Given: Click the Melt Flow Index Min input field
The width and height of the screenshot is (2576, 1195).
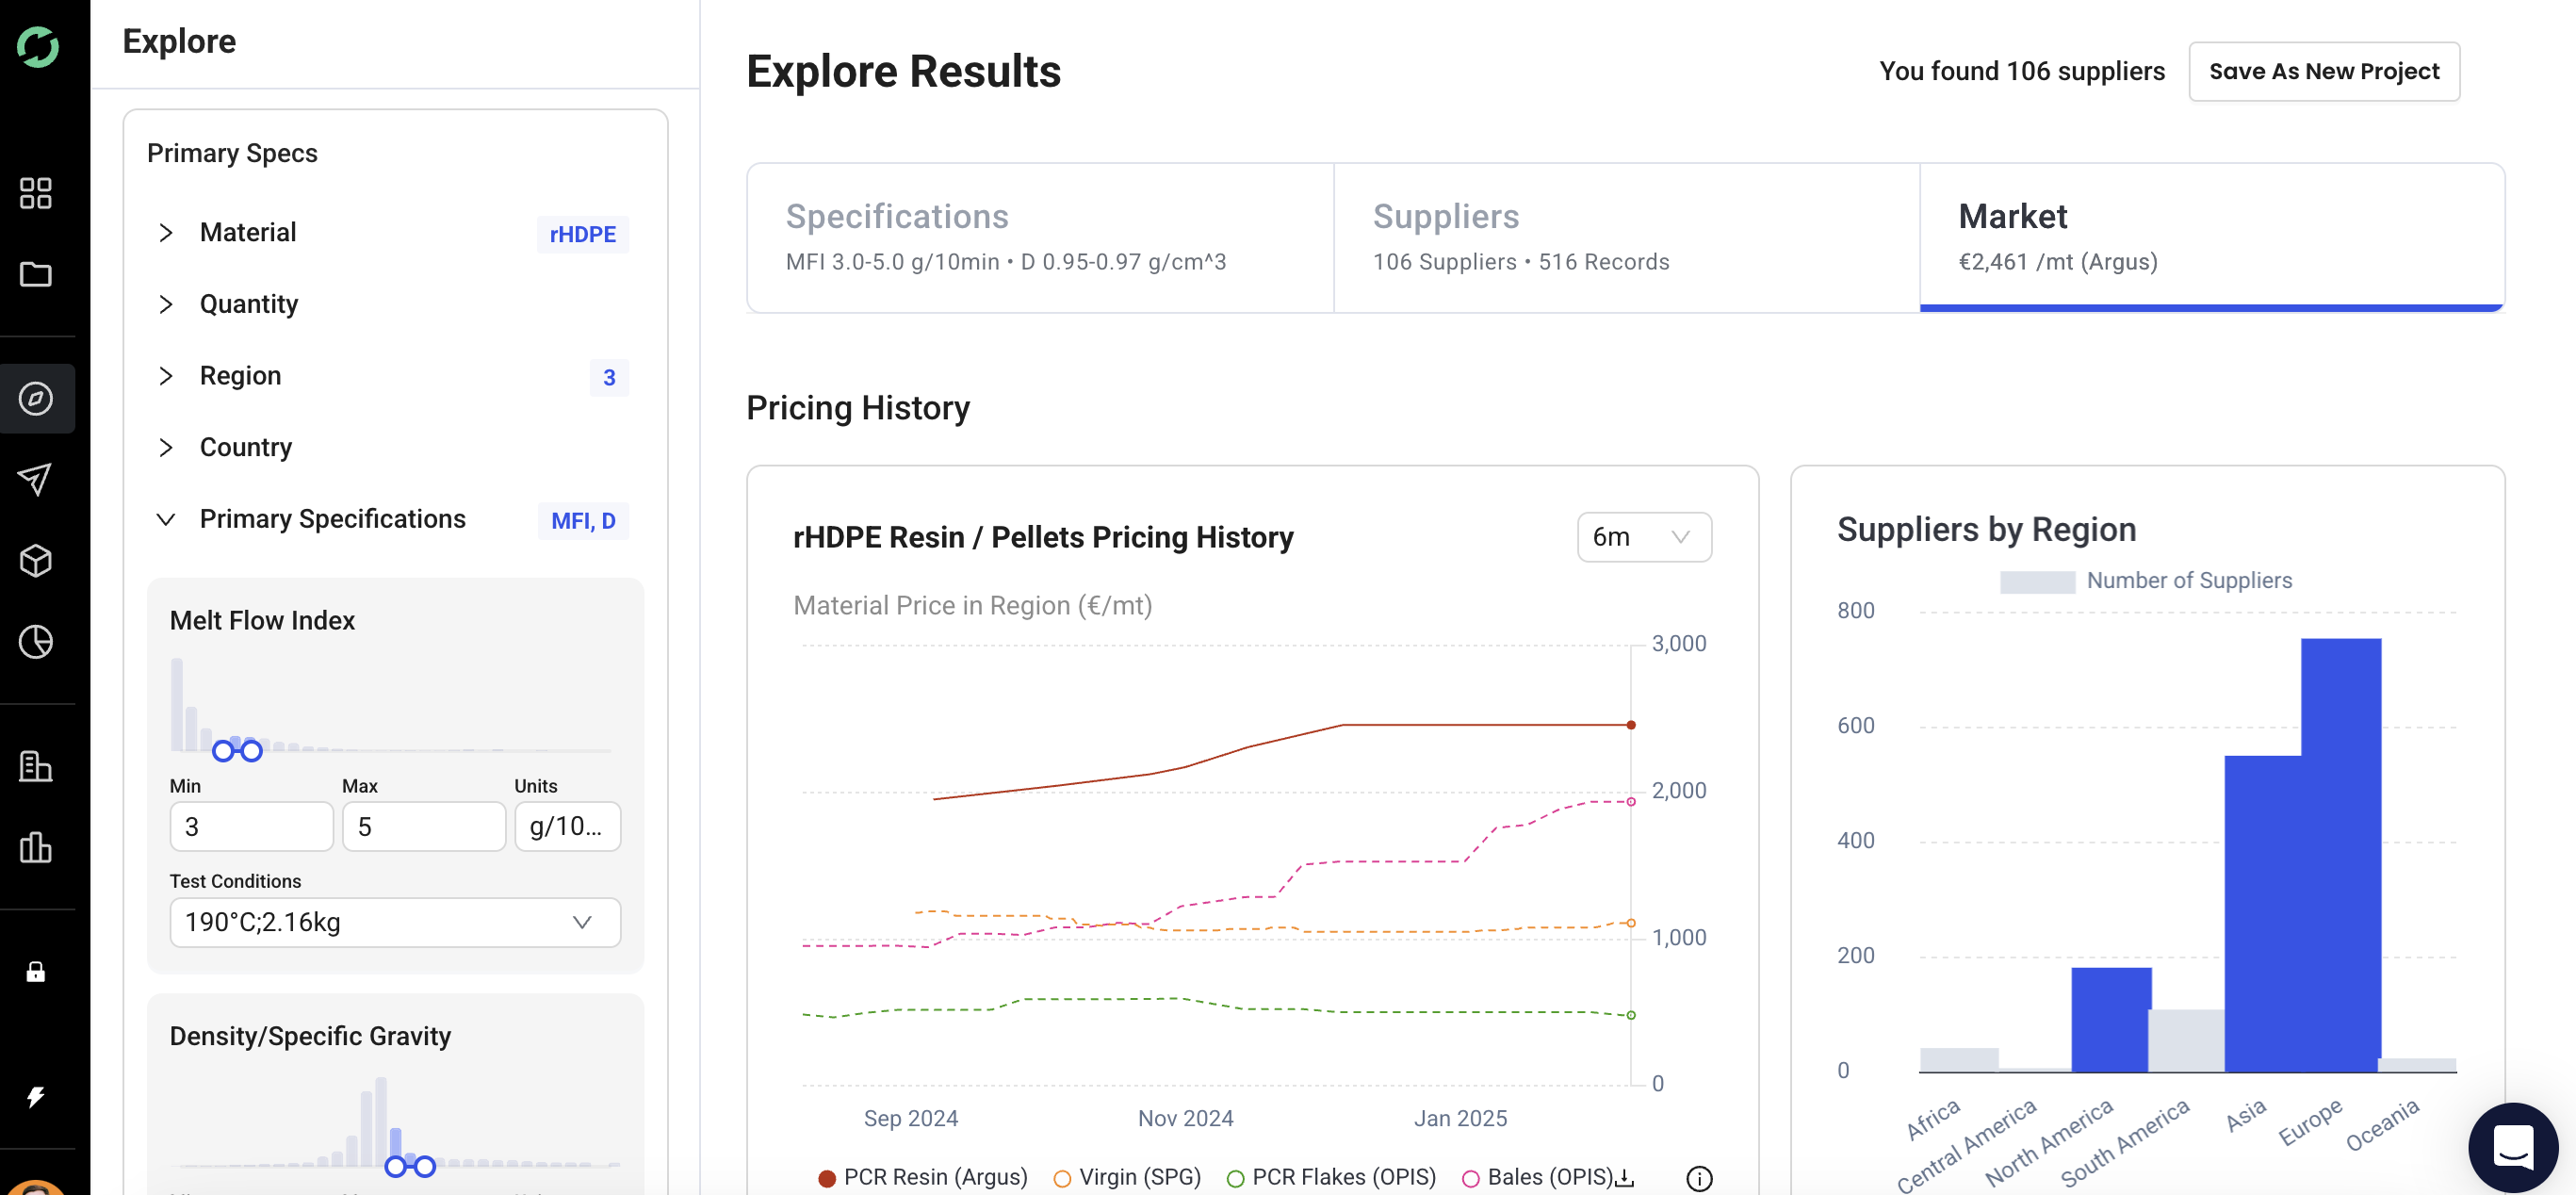Looking at the screenshot, I should click(x=251, y=827).
